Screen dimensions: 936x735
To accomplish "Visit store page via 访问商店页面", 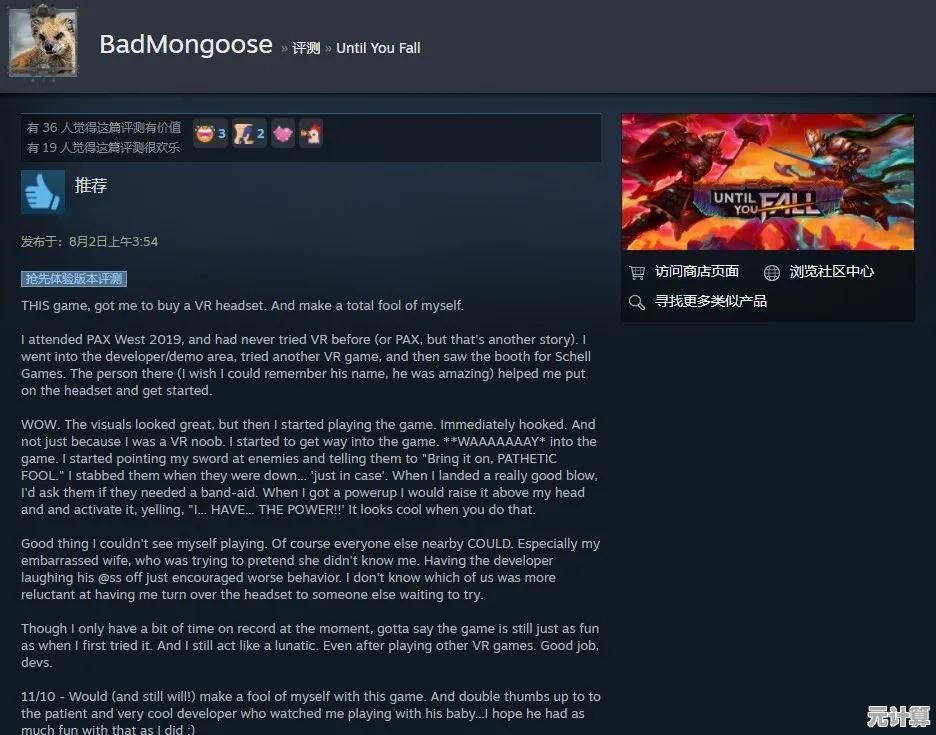I will coord(697,272).
